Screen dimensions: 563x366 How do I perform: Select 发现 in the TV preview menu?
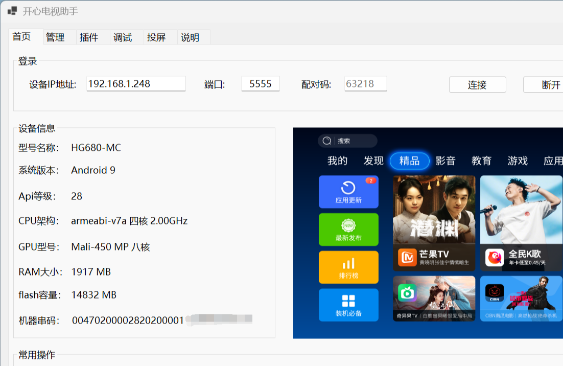pos(373,161)
